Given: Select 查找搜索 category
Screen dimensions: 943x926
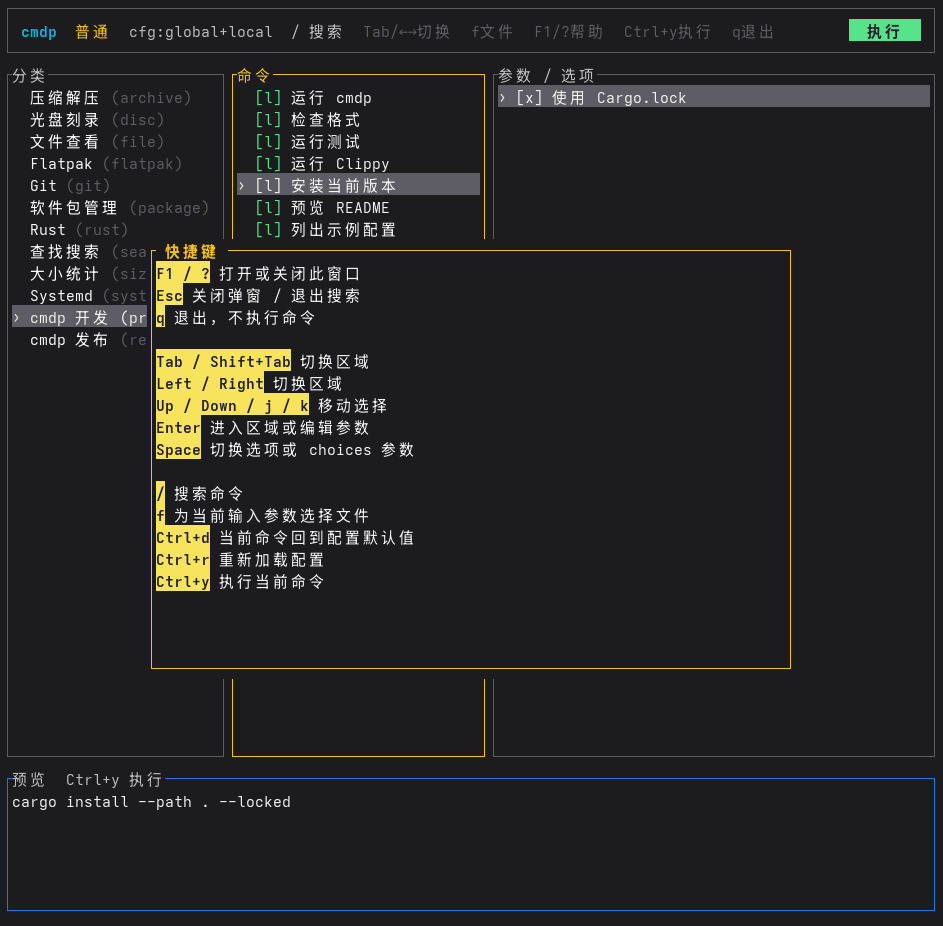Looking at the screenshot, I should (x=88, y=252).
